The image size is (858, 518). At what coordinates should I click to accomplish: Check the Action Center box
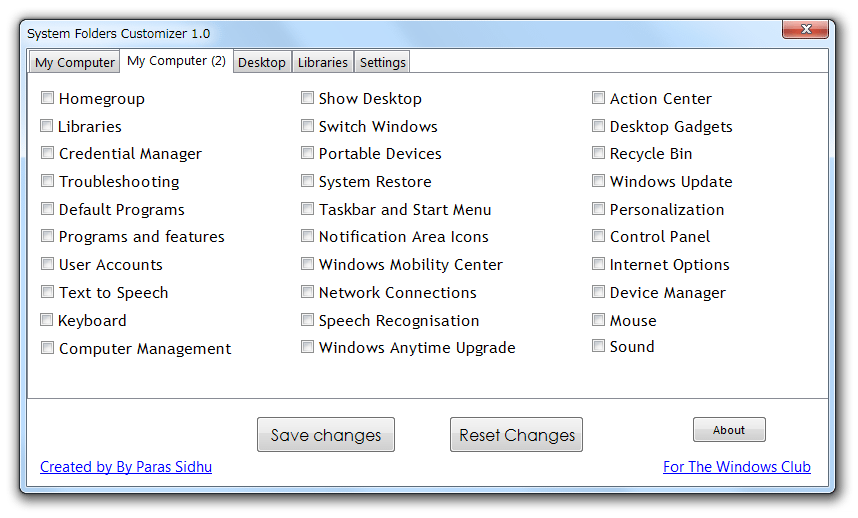(599, 98)
